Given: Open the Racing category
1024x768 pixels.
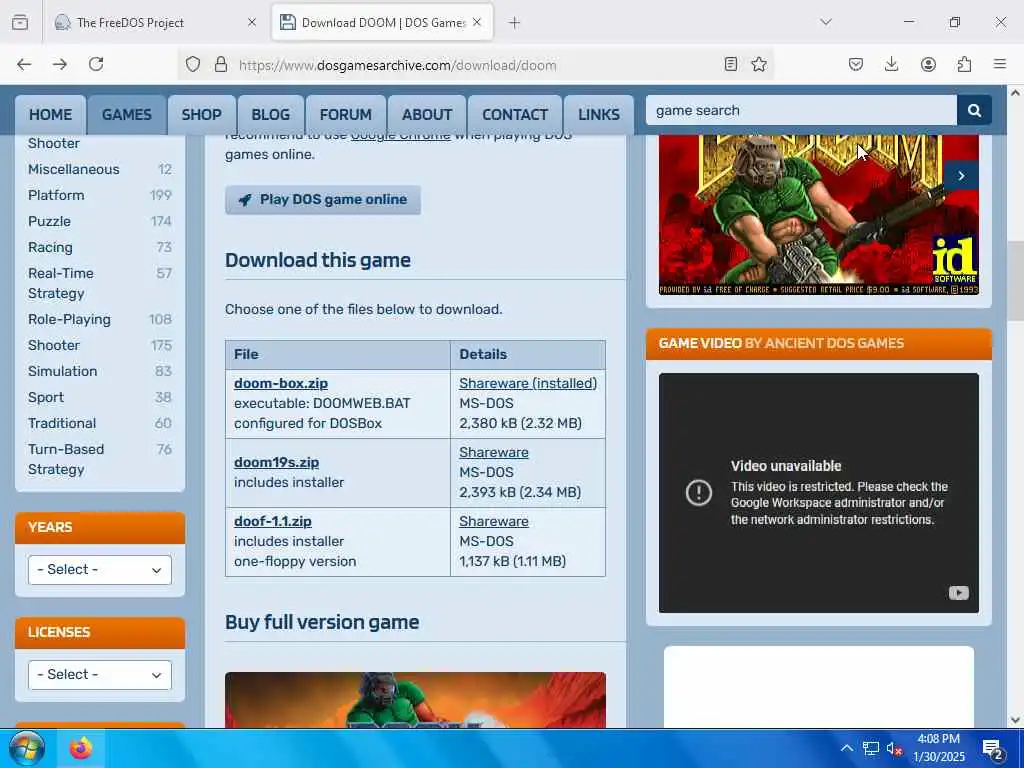Looking at the screenshot, I should pos(50,248).
